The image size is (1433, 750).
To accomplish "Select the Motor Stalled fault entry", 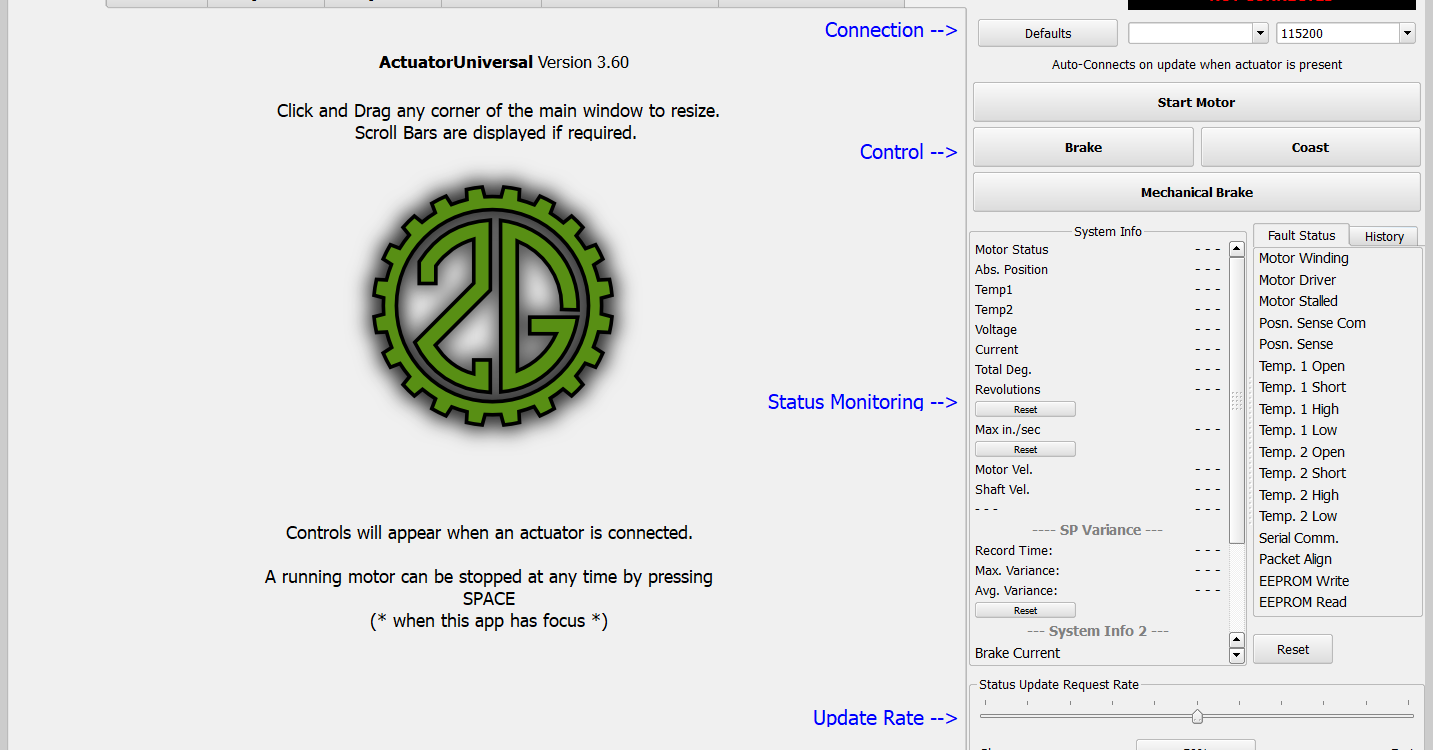I will pos(1298,301).
